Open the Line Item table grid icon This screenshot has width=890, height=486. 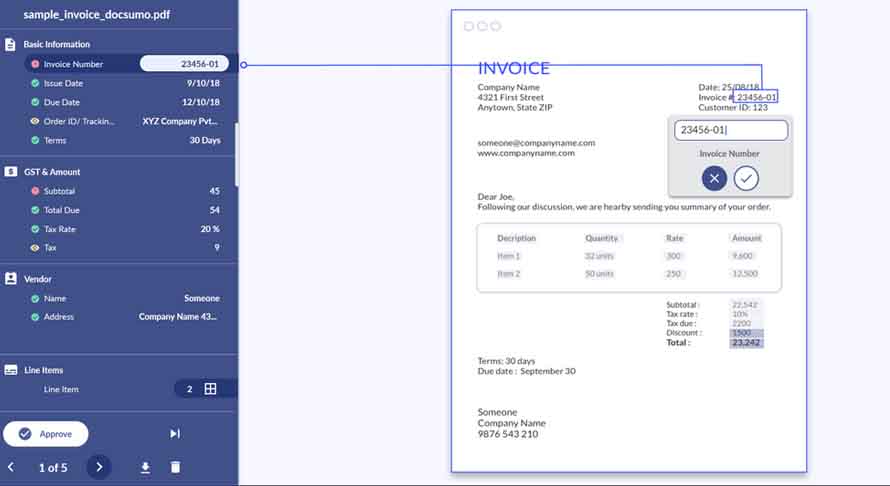pyautogui.click(x=210, y=389)
